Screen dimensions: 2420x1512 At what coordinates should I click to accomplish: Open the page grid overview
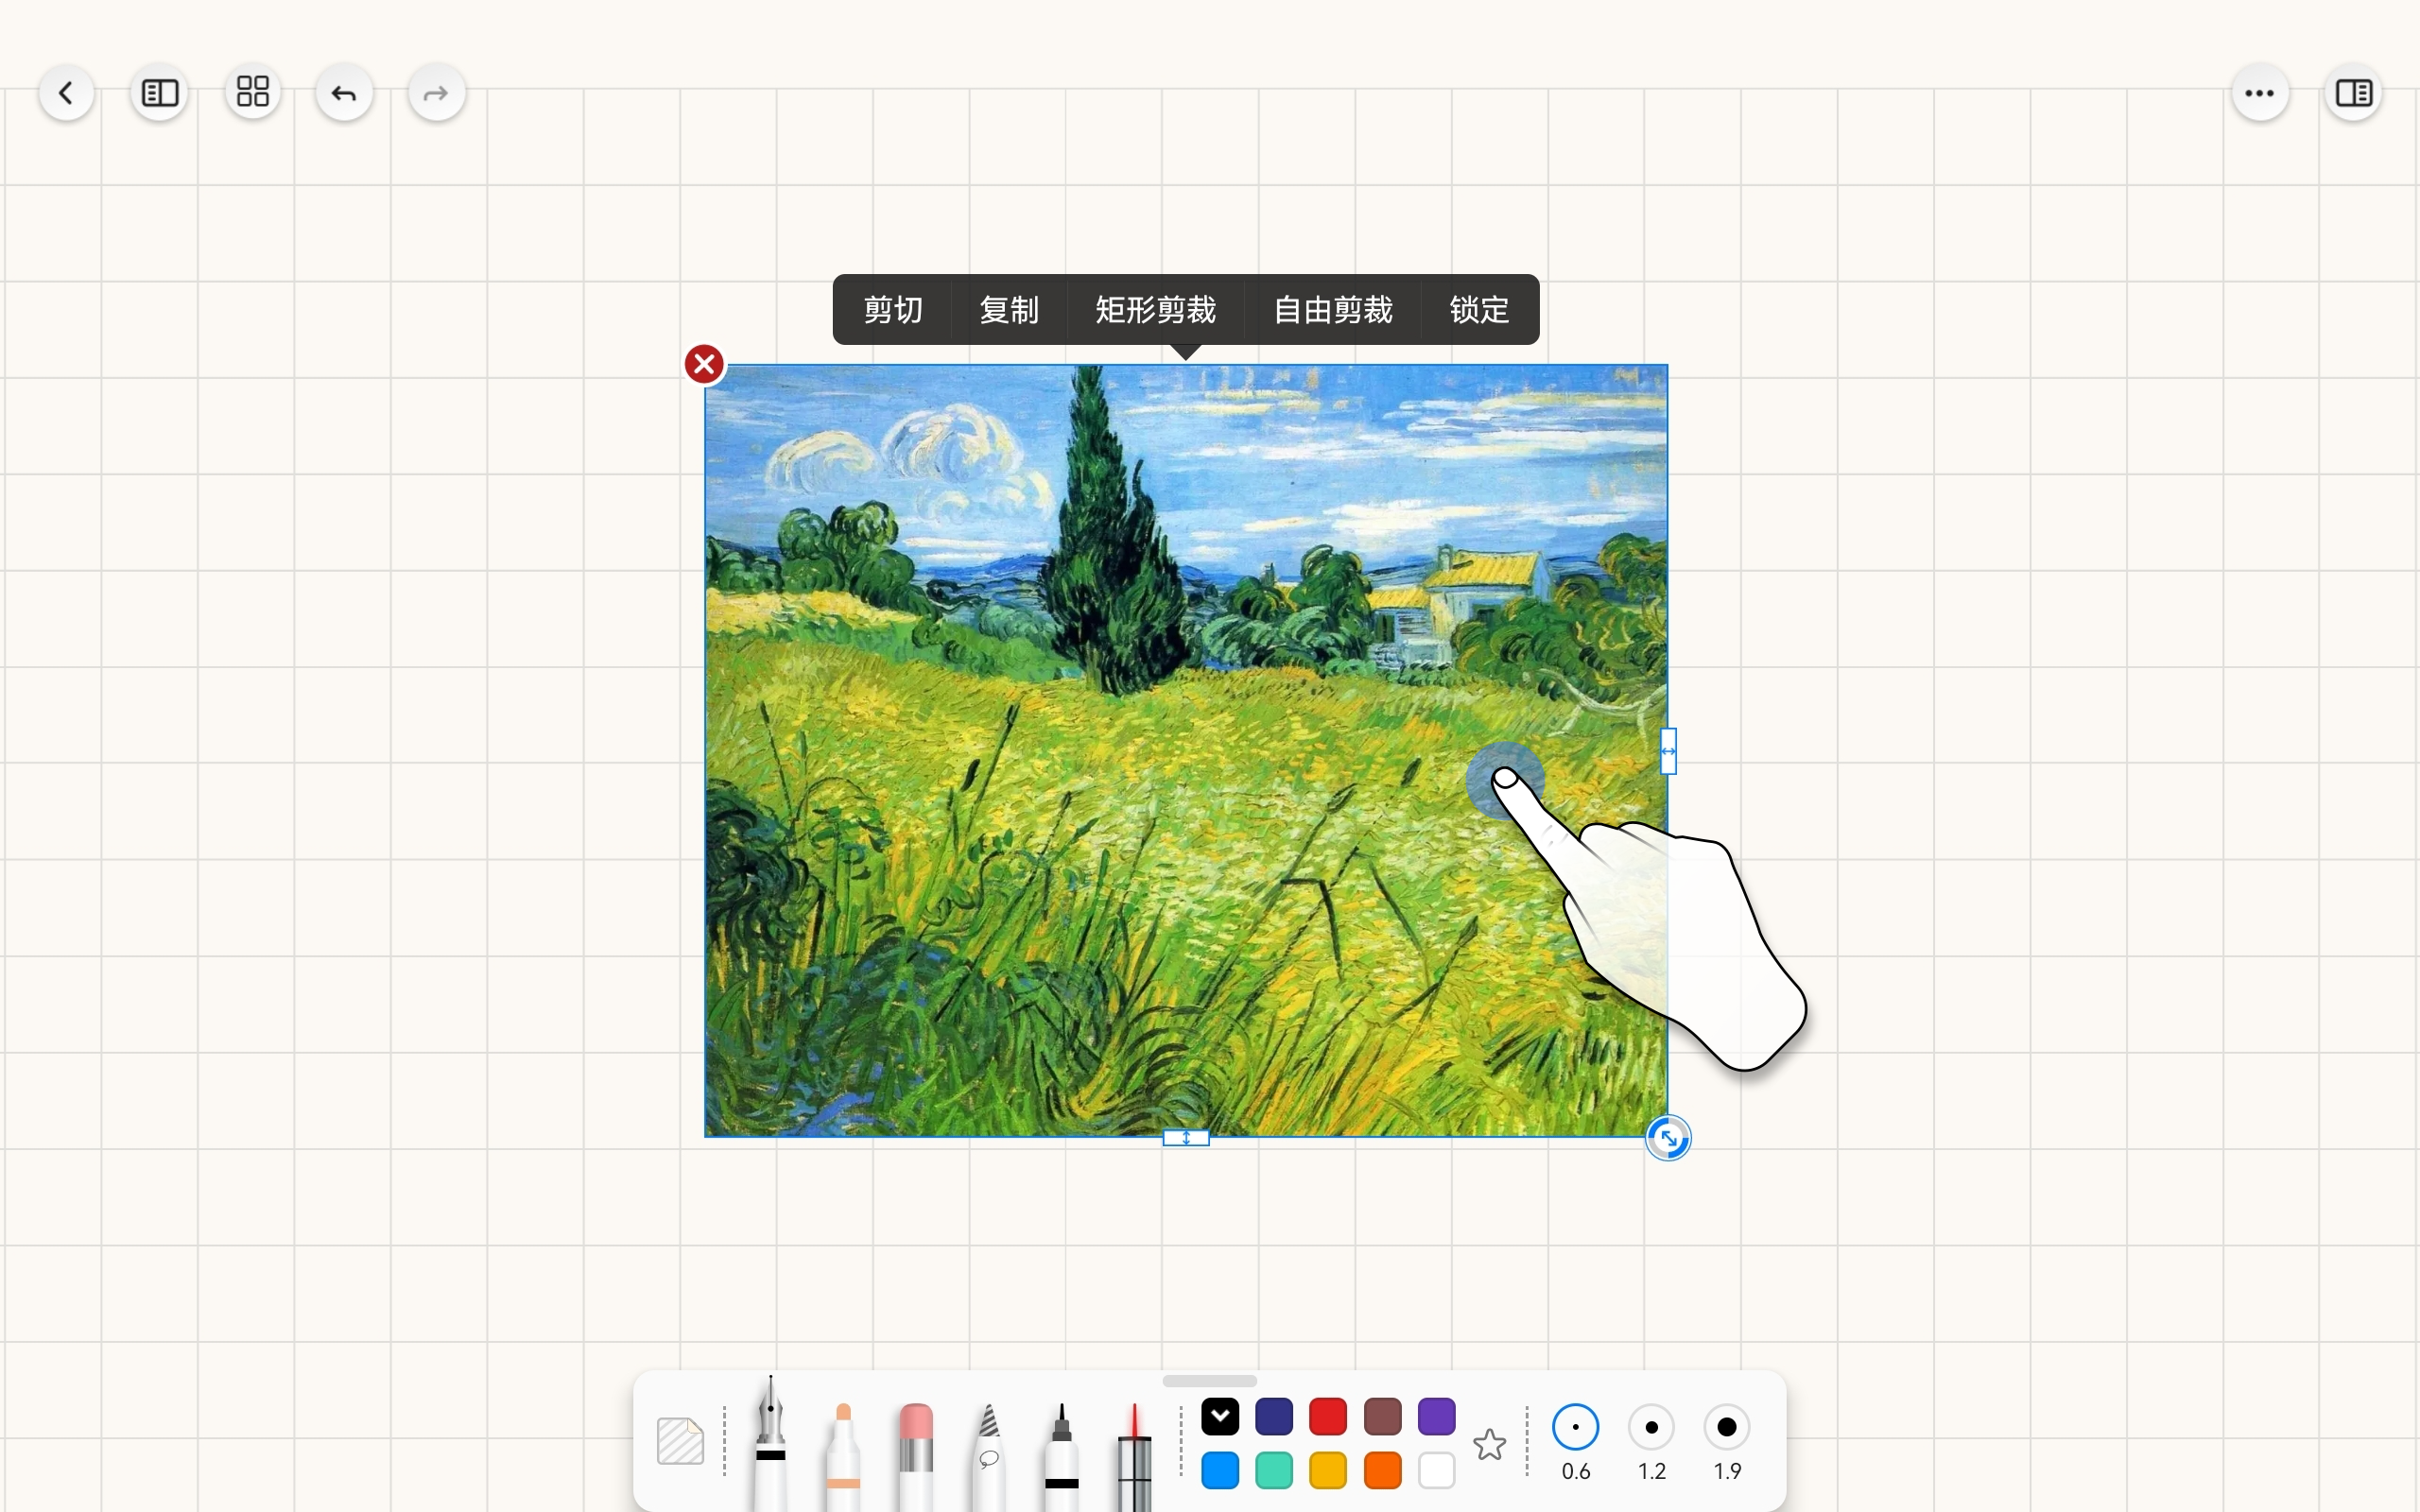(252, 92)
